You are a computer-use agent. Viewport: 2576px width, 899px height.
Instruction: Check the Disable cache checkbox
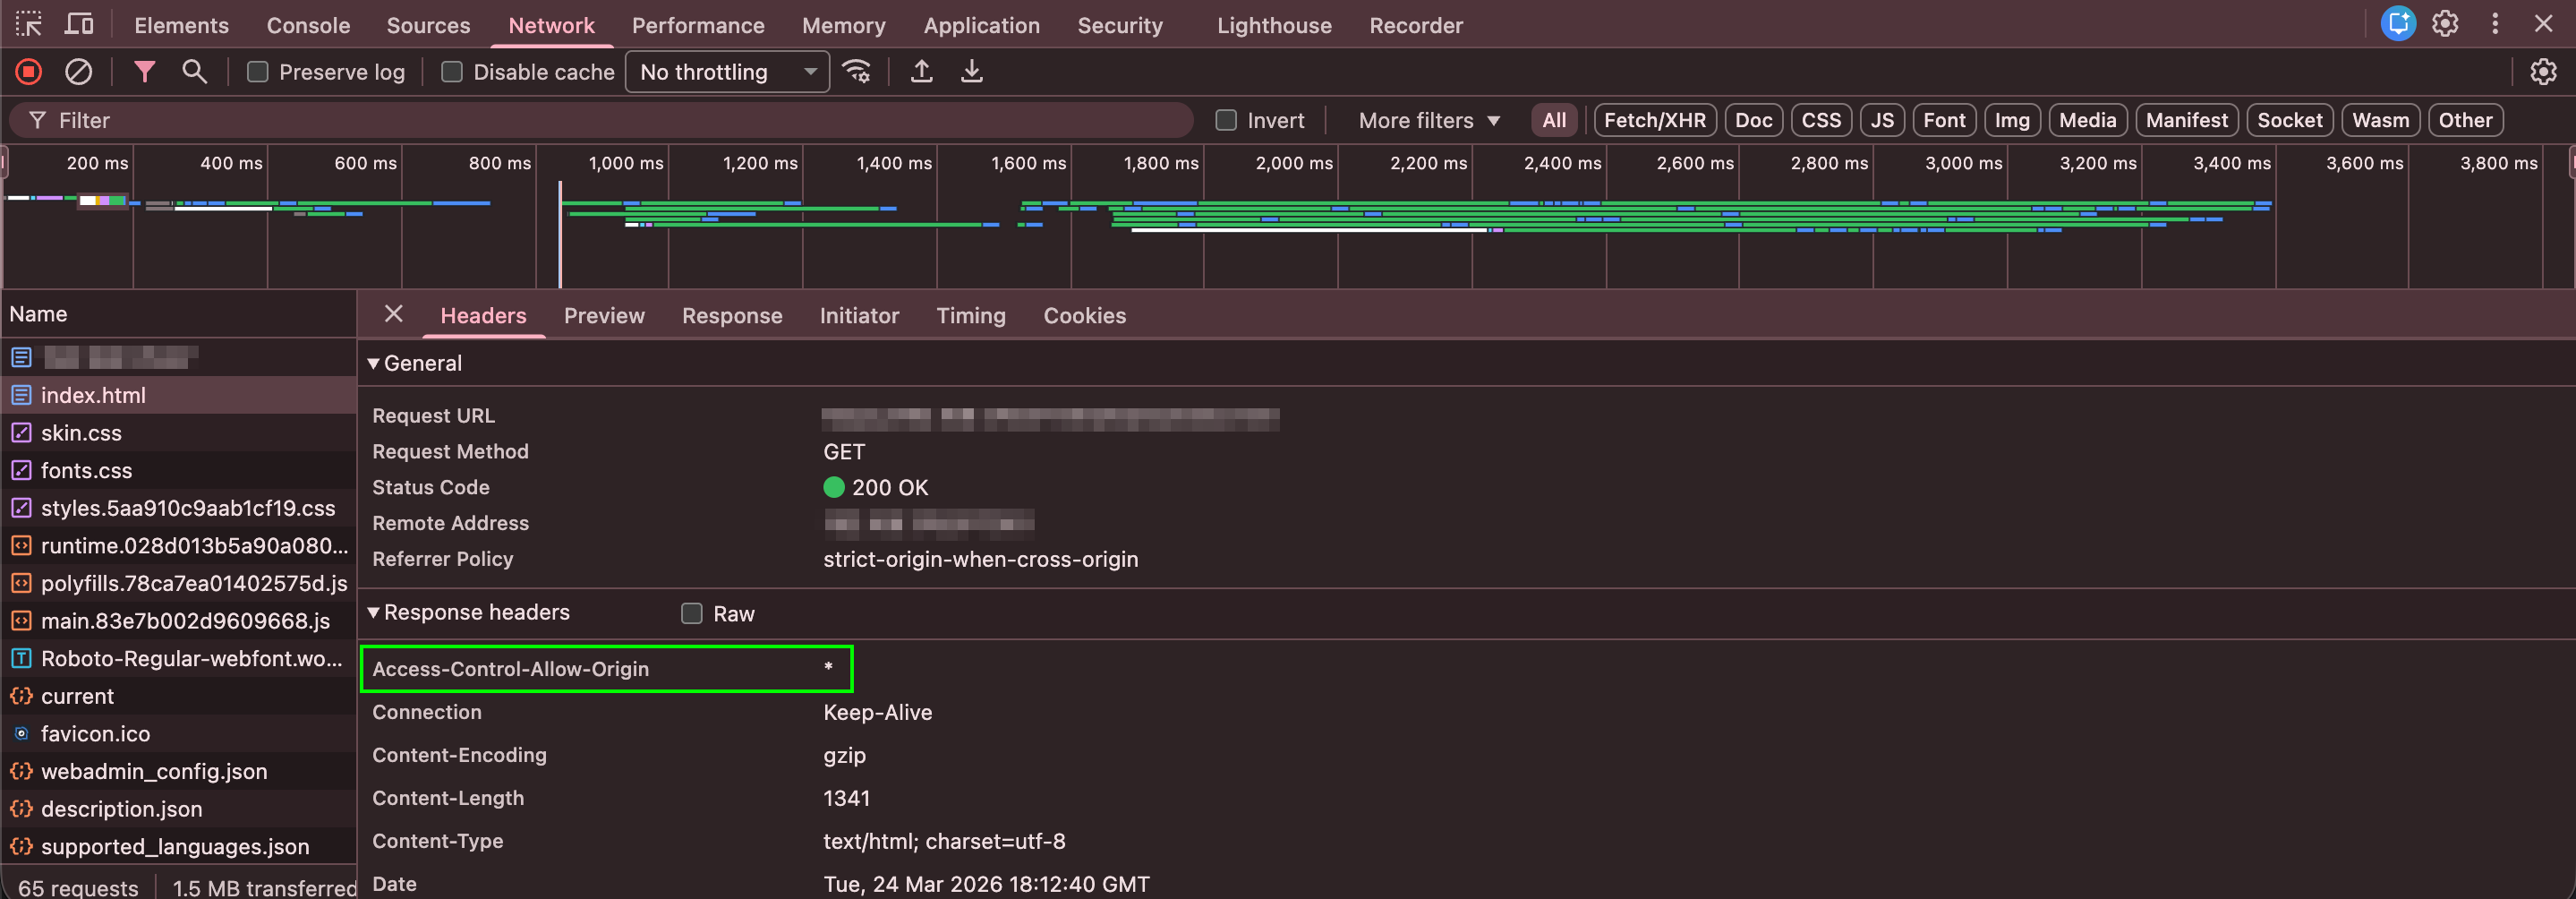[x=452, y=72]
